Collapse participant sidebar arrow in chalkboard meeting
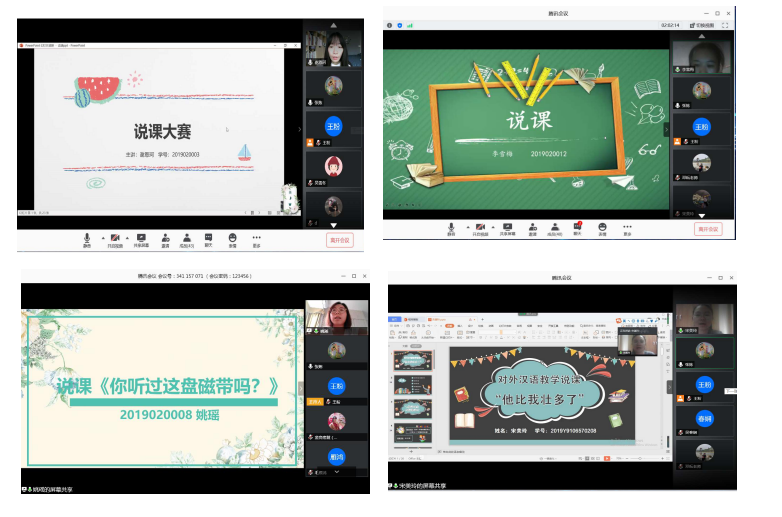This screenshot has height=517, width=782. click(x=667, y=129)
